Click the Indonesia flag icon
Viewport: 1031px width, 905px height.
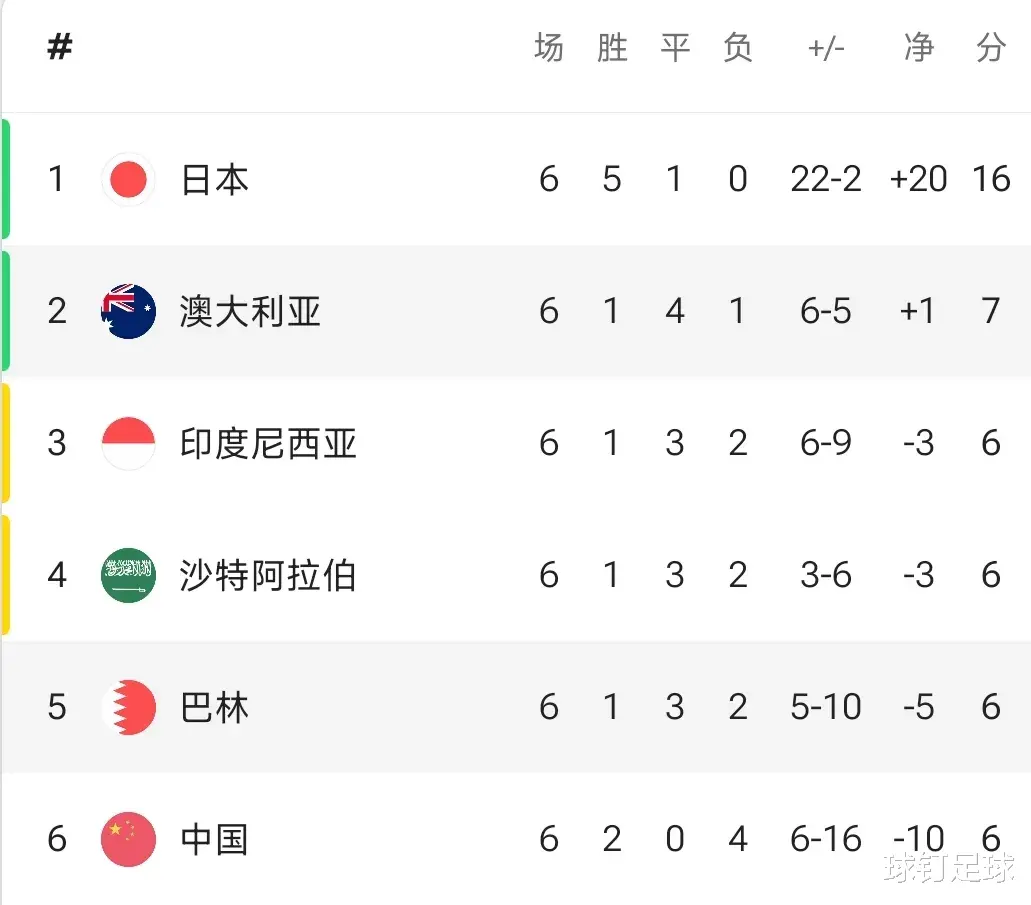tap(128, 443)
